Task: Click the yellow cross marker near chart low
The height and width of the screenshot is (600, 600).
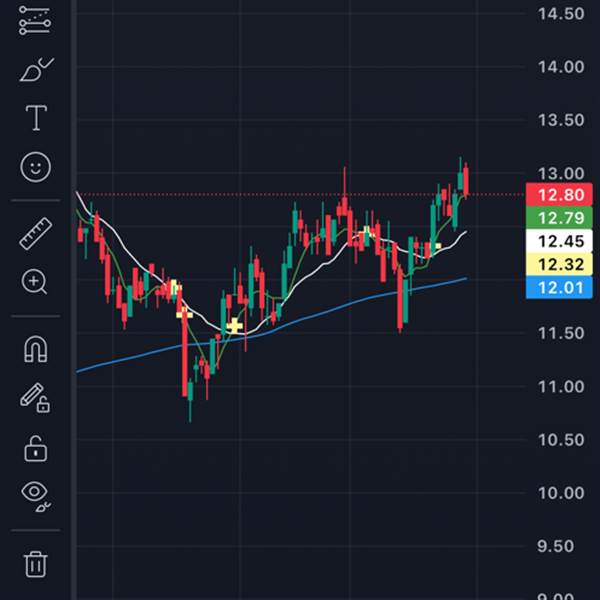Action: 235,326
